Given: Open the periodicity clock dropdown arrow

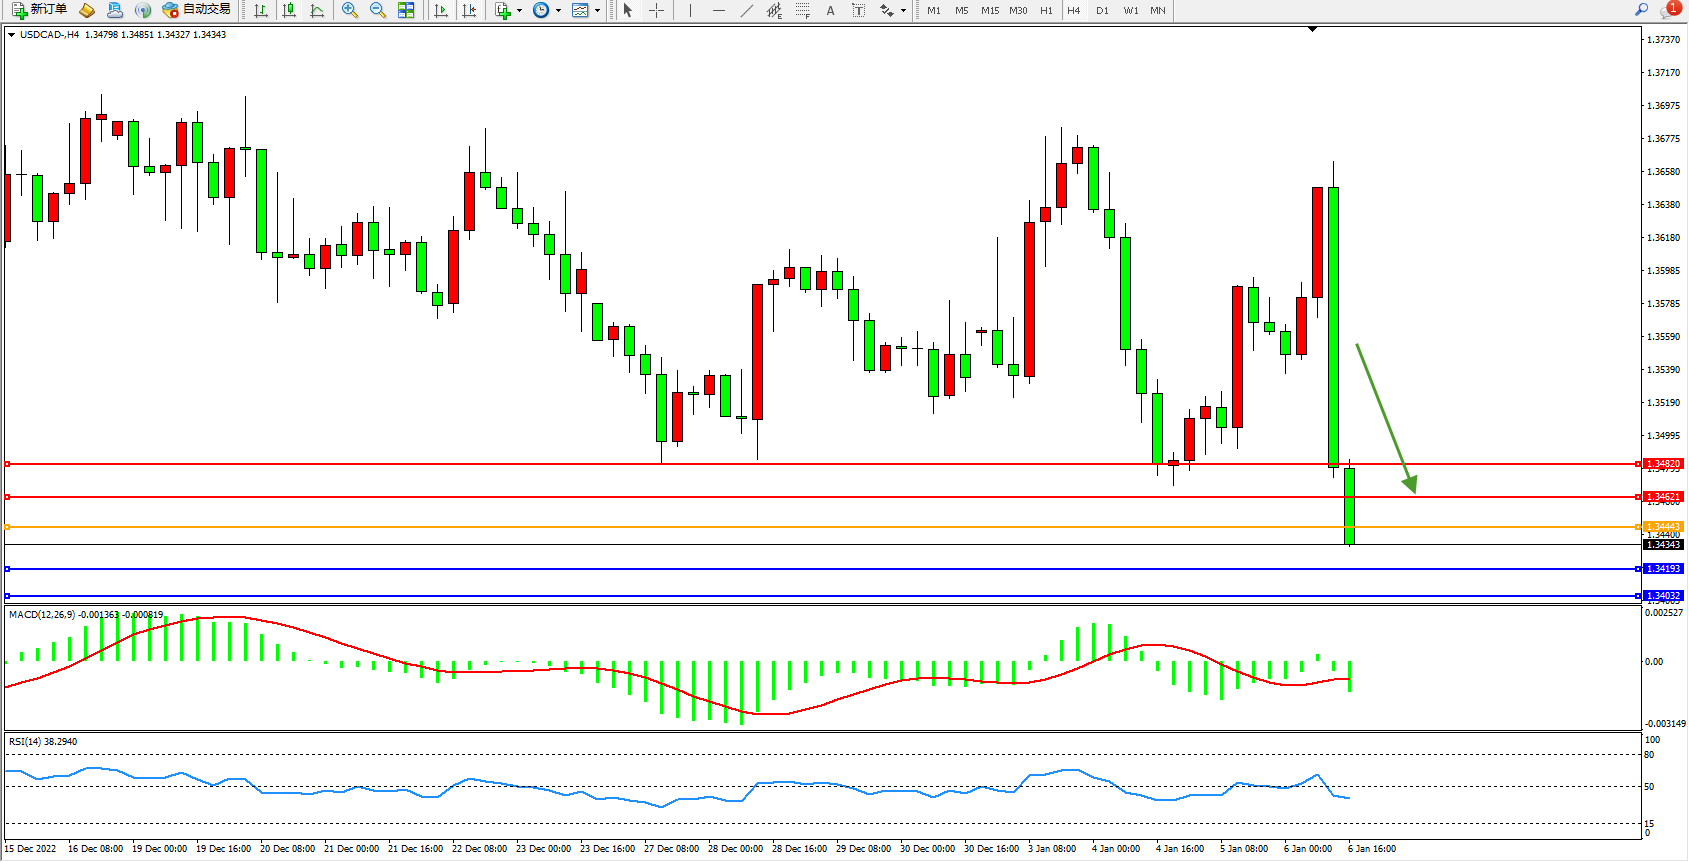Looking at the screenshot, I should 558,11.
